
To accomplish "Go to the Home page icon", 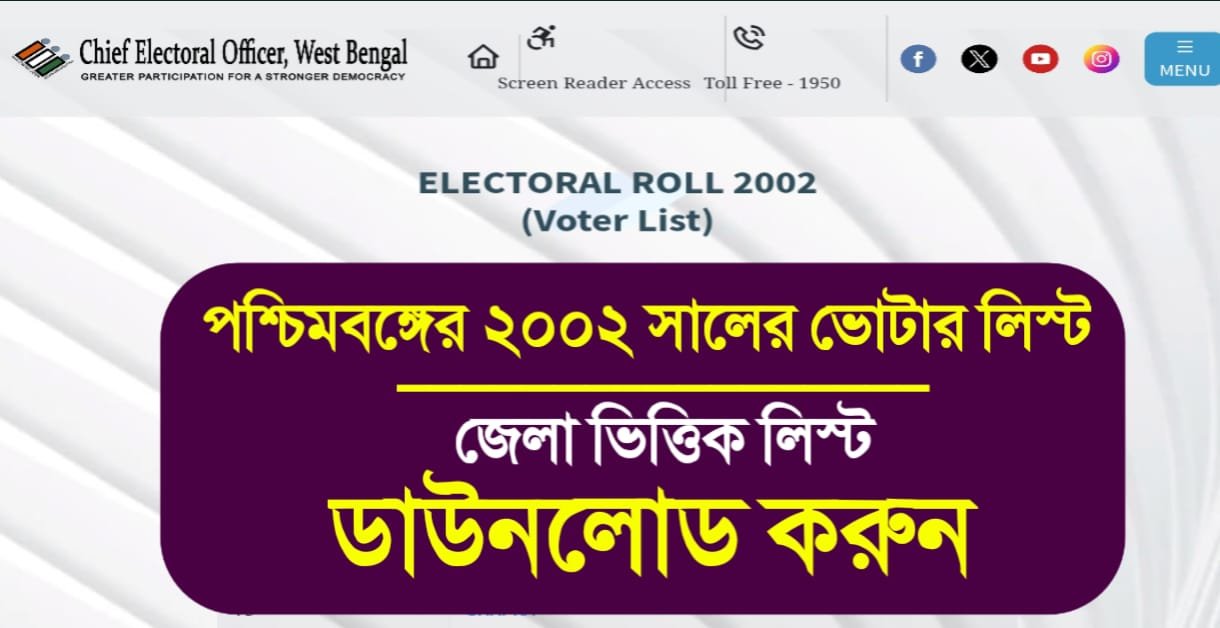I will click(x=483, y=57).
